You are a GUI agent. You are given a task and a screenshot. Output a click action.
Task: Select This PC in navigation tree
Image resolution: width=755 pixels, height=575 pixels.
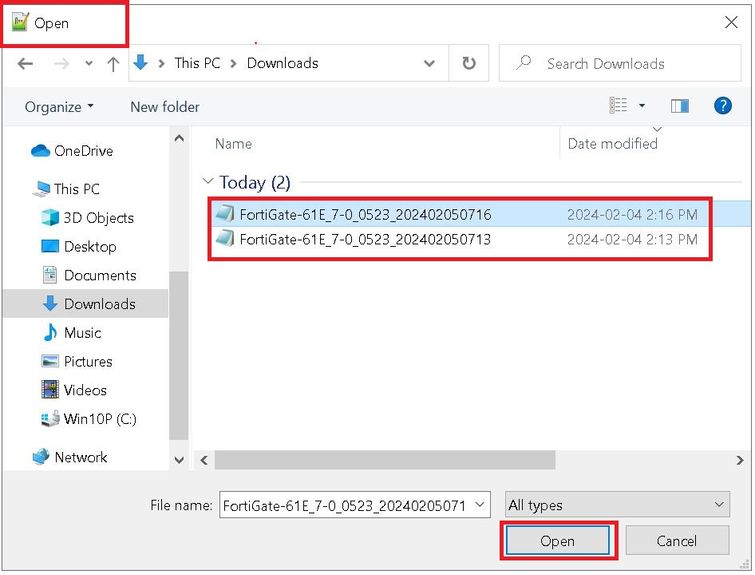pos(66,189)
